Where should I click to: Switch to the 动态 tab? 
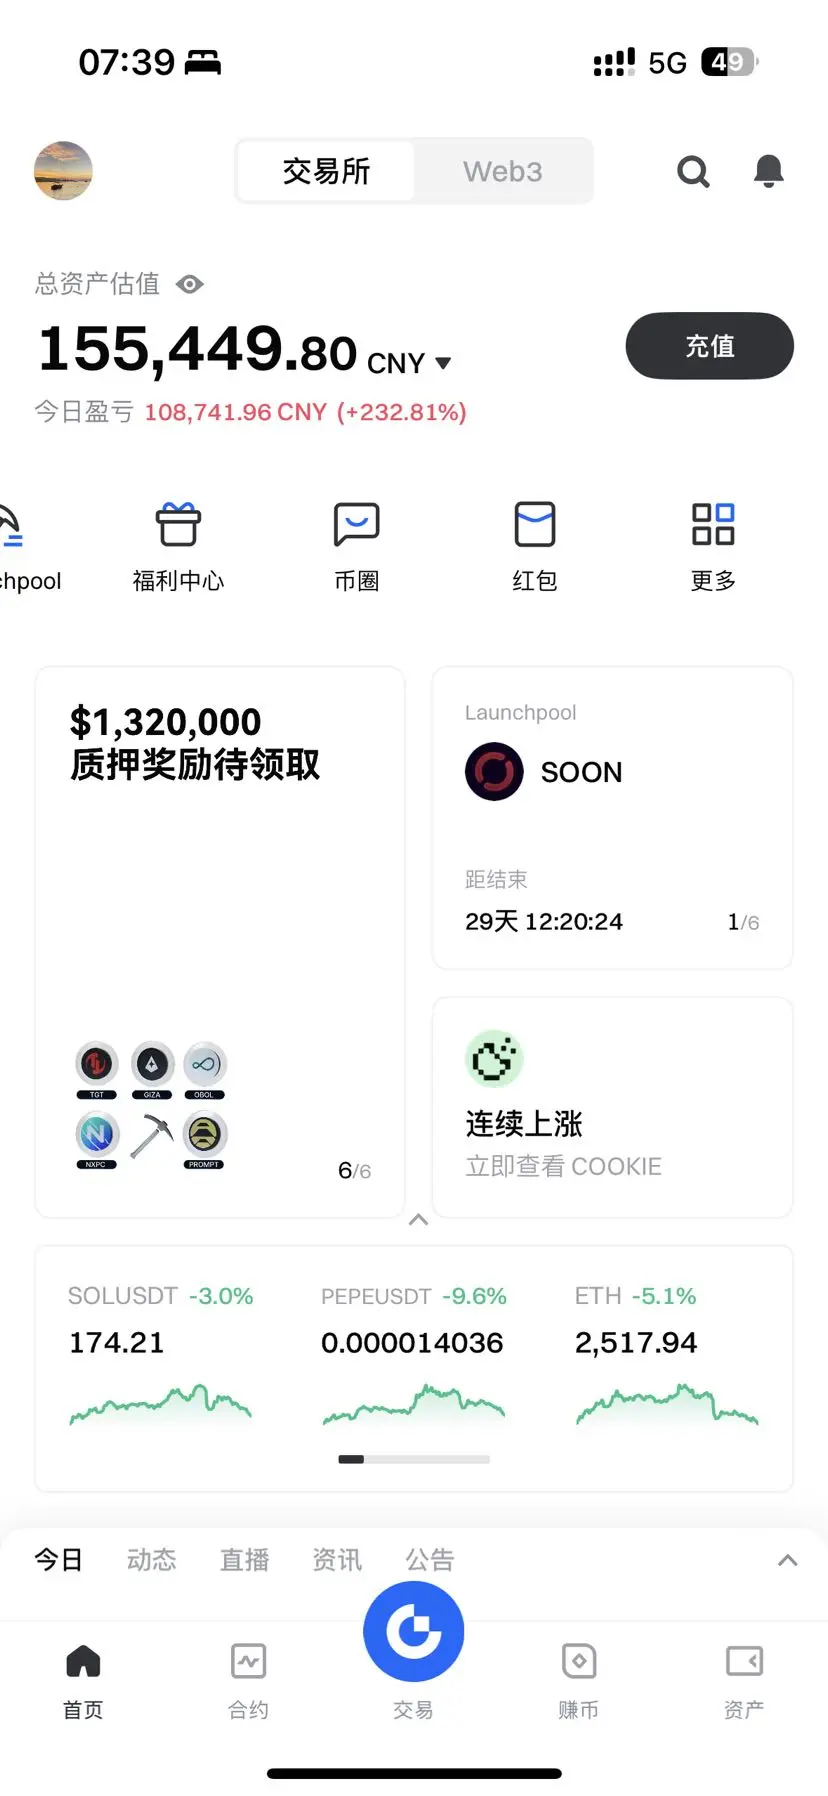[151, 1559]
